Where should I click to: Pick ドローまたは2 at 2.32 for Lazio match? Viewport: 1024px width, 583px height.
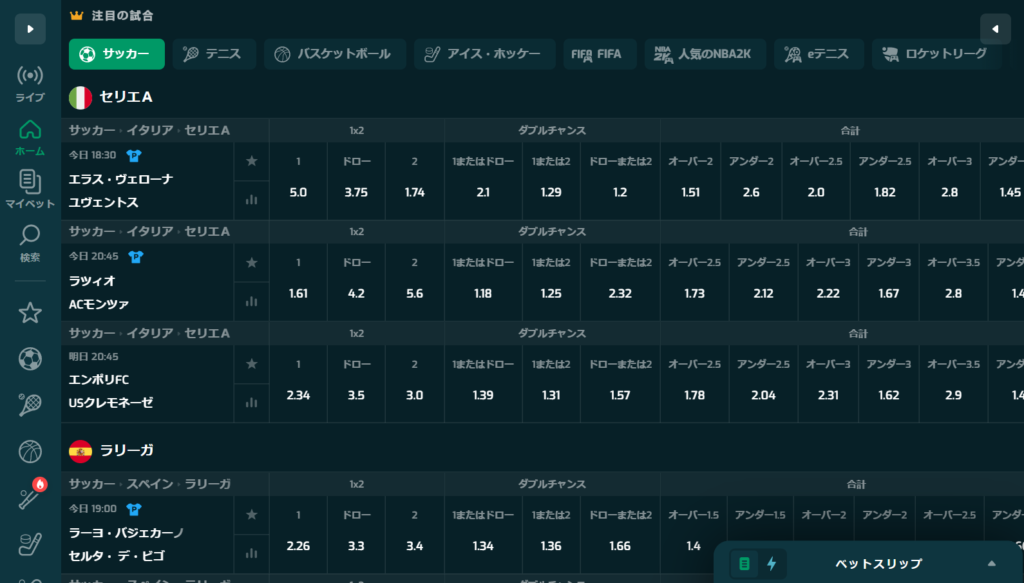tap(620, 282)
